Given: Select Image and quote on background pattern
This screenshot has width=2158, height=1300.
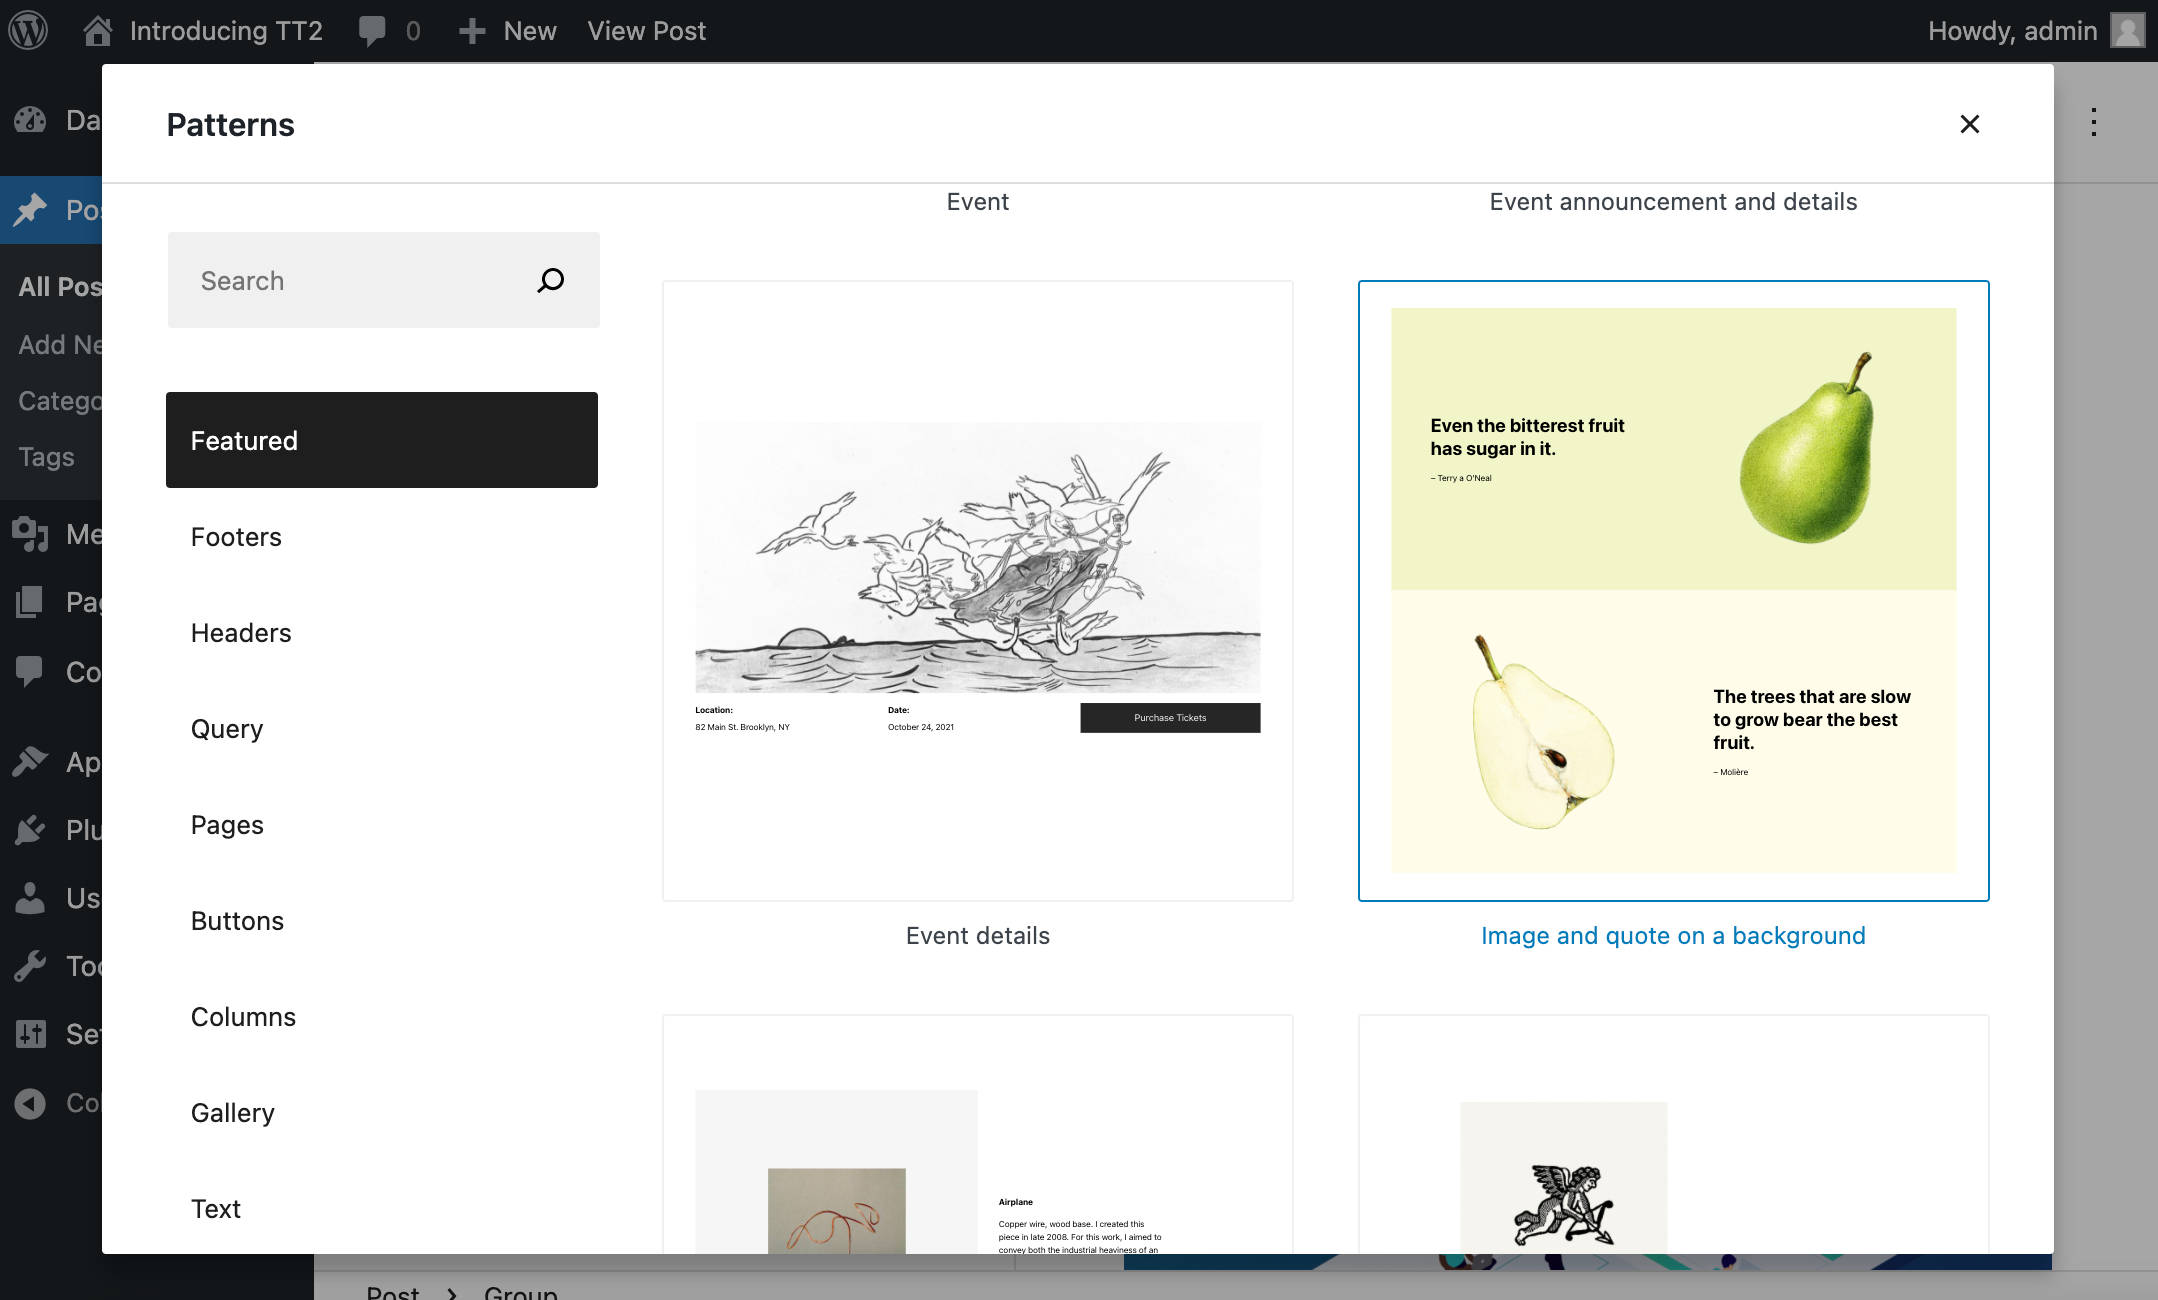Looking at the screenshot, I should 1673,591.
